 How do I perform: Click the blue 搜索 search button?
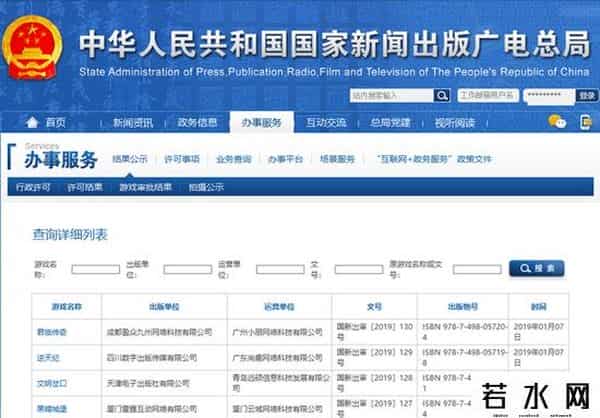[537, 268]
